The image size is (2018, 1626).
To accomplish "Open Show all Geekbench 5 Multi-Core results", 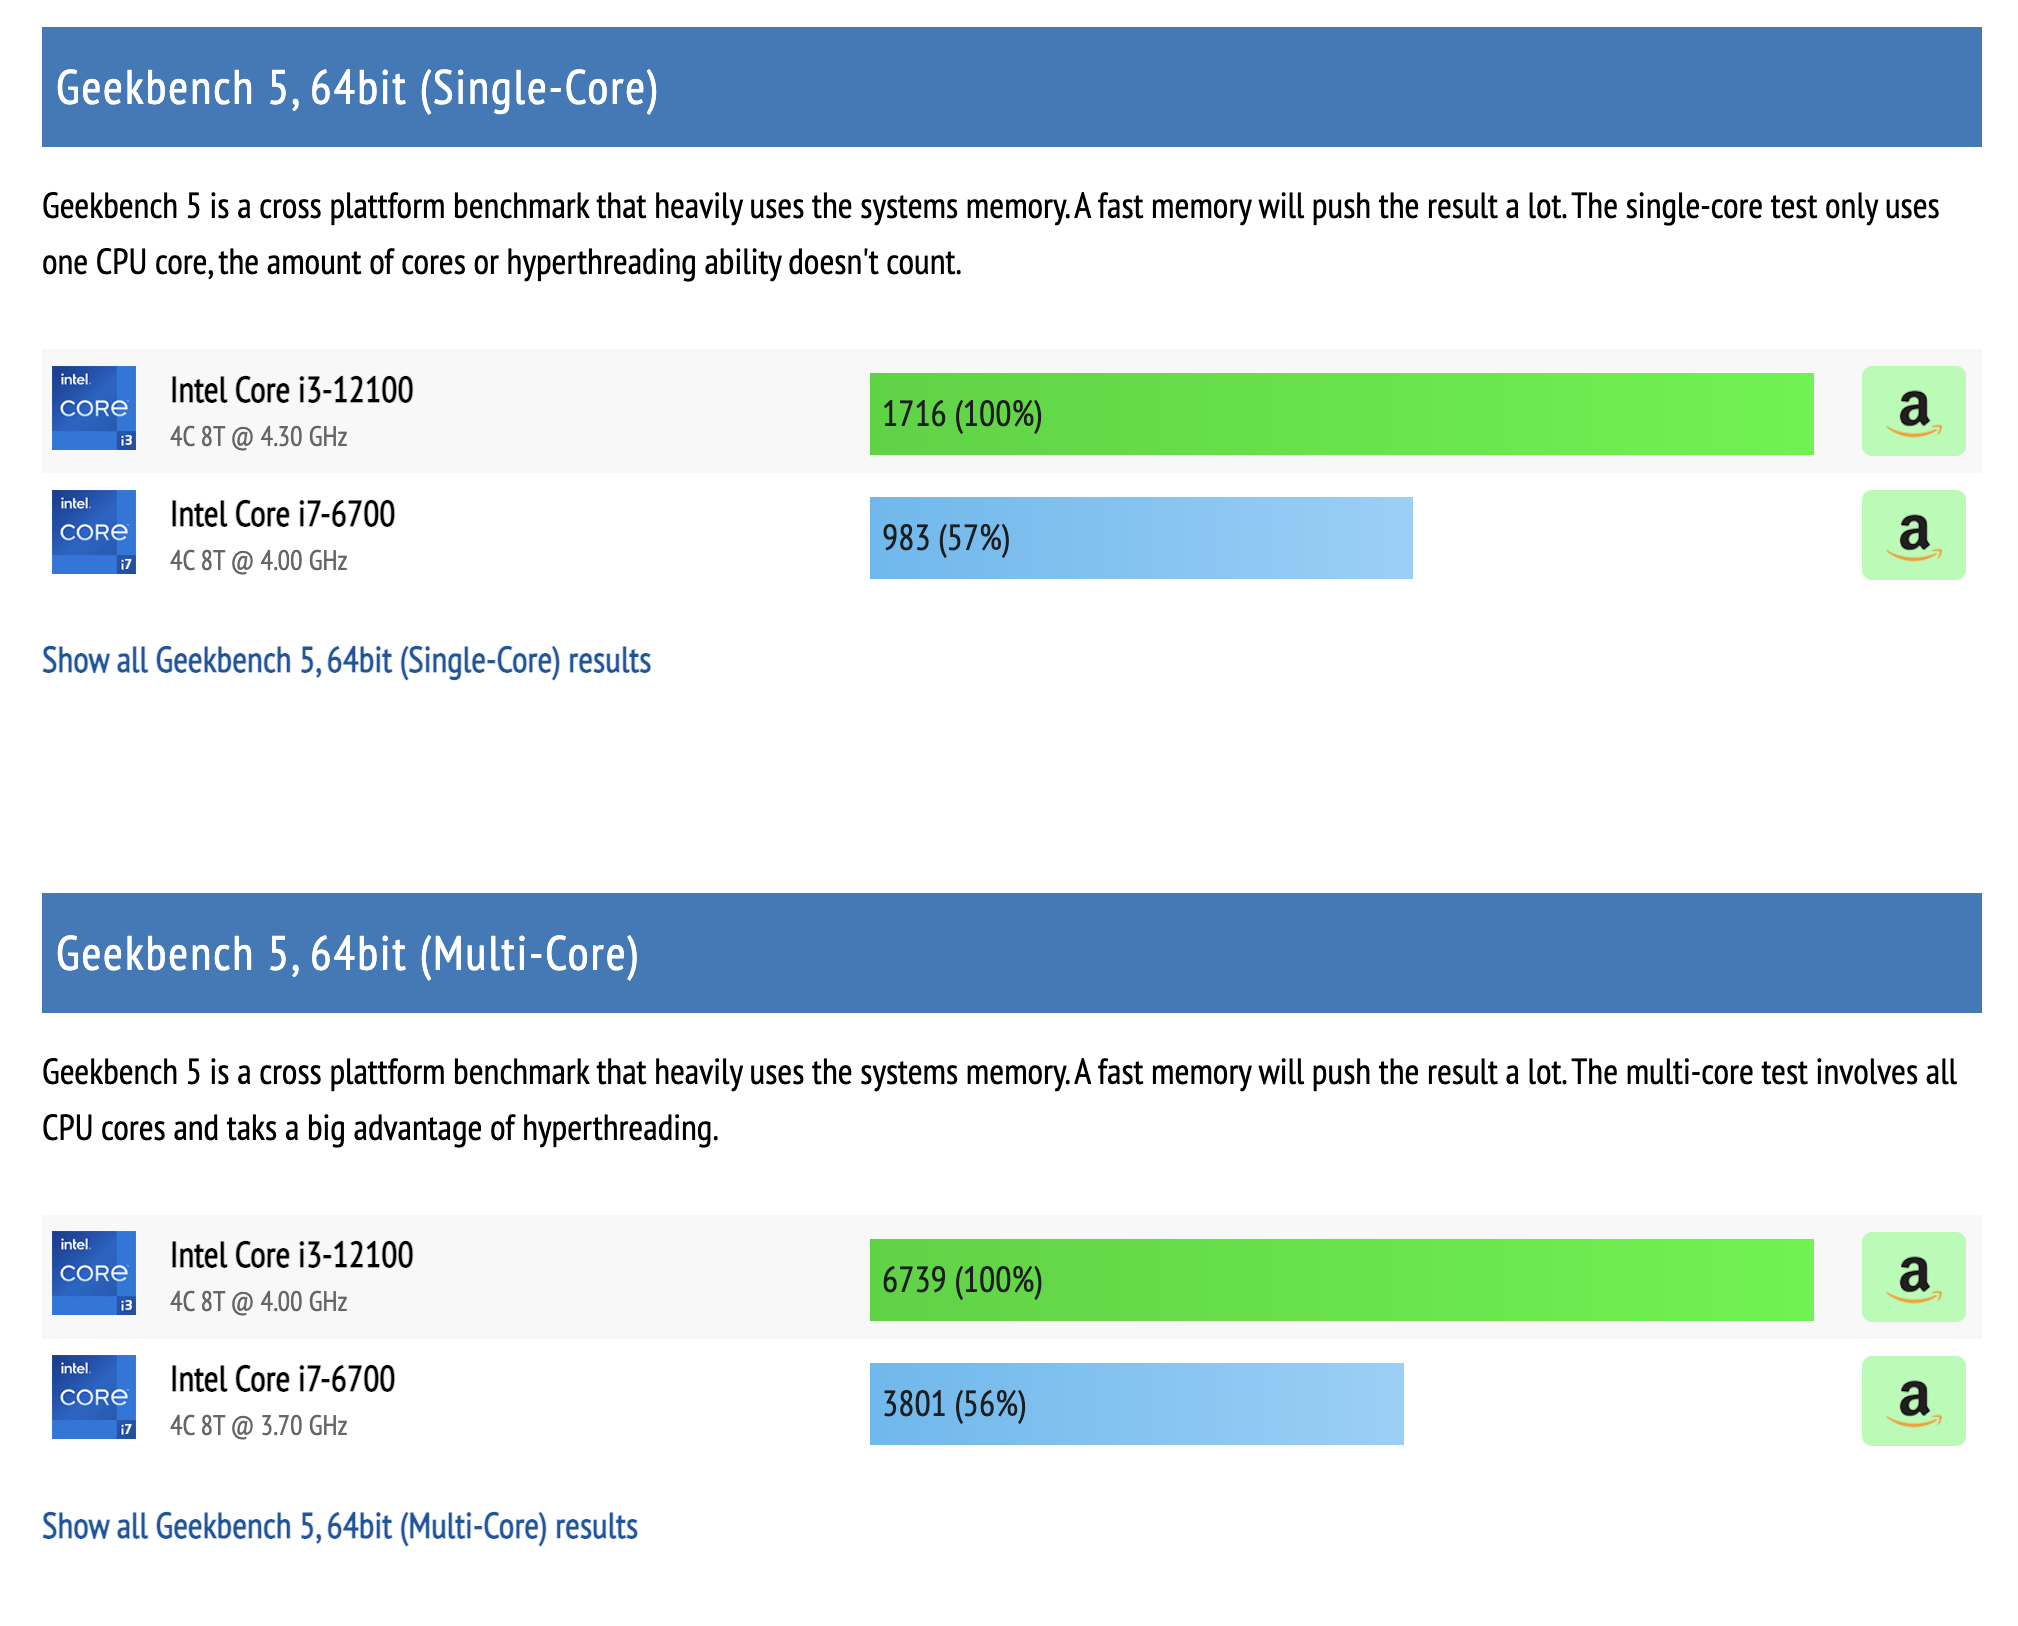I will click(340, 1527).
